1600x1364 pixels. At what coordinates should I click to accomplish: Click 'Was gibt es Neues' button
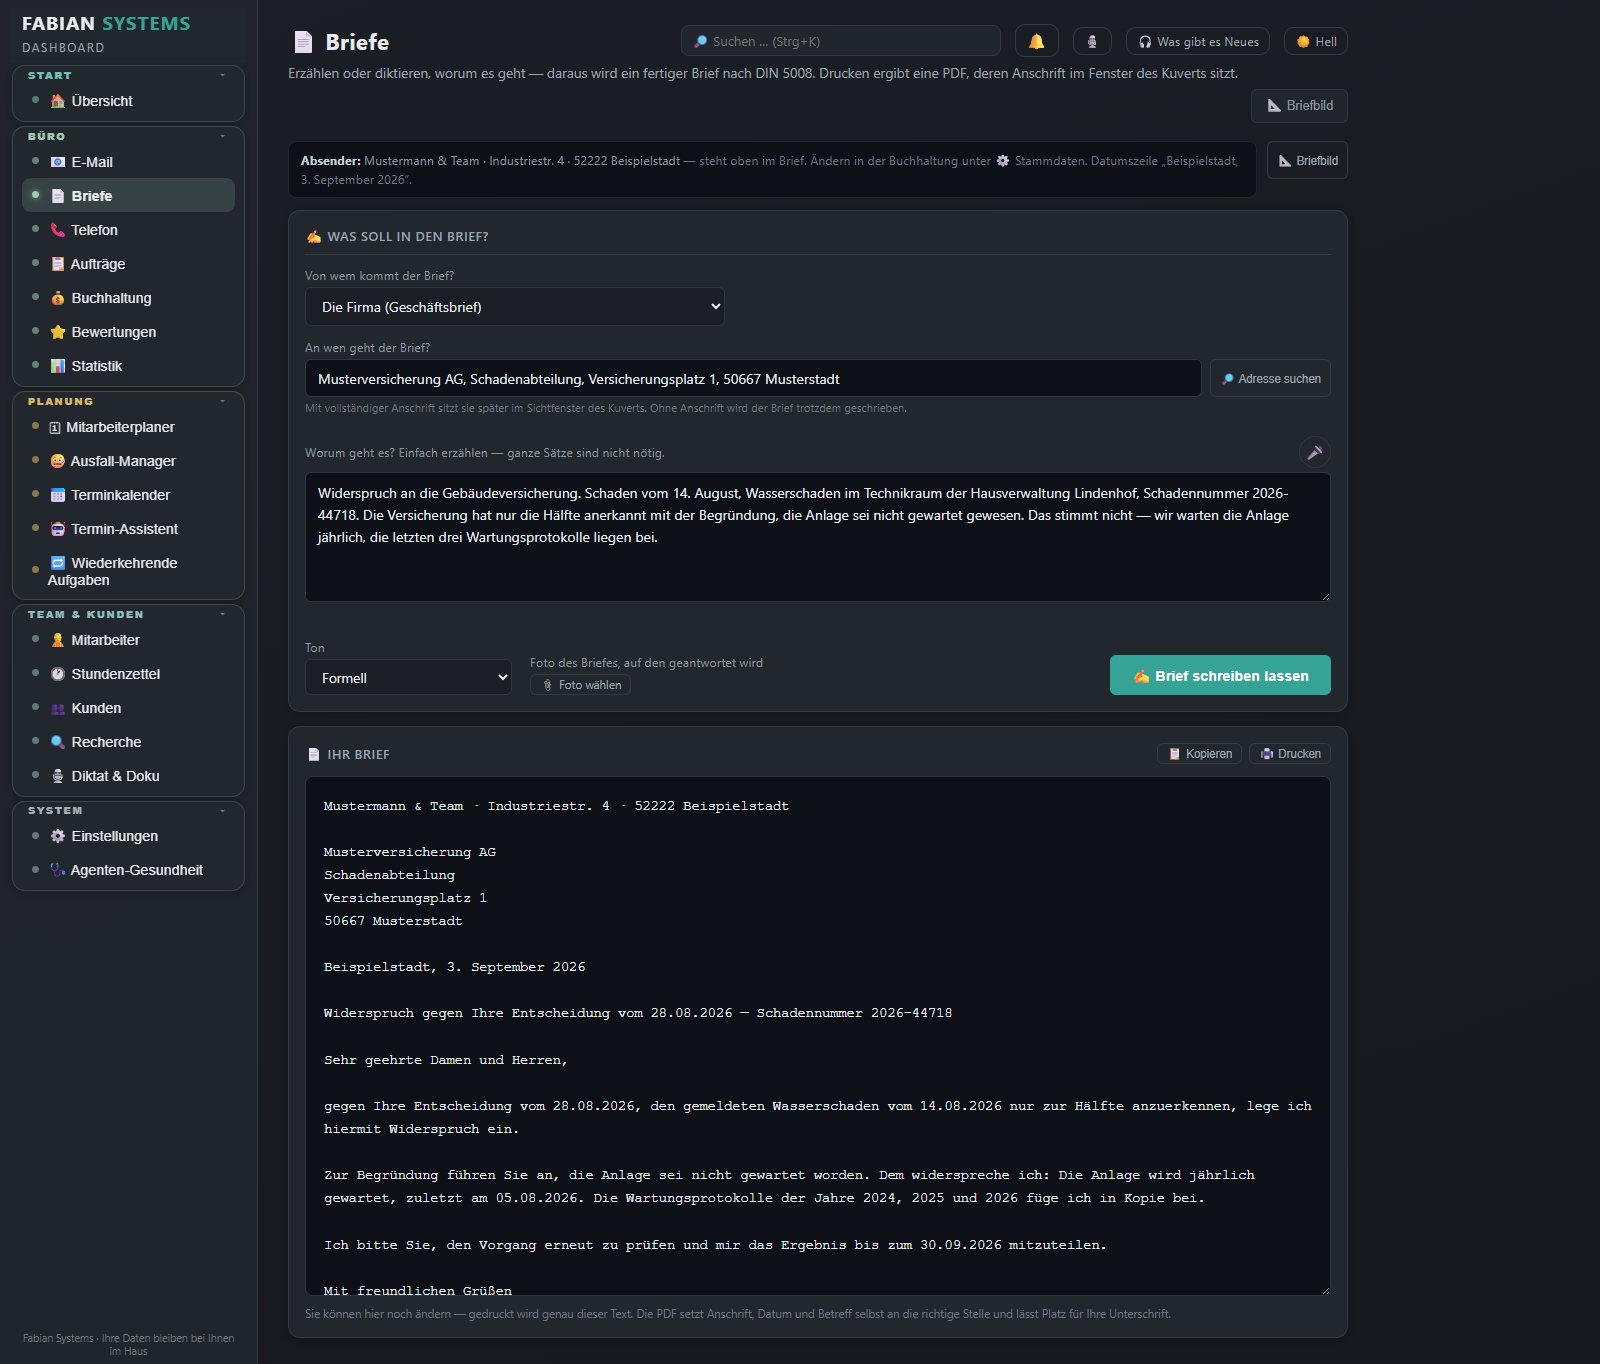1198,41
